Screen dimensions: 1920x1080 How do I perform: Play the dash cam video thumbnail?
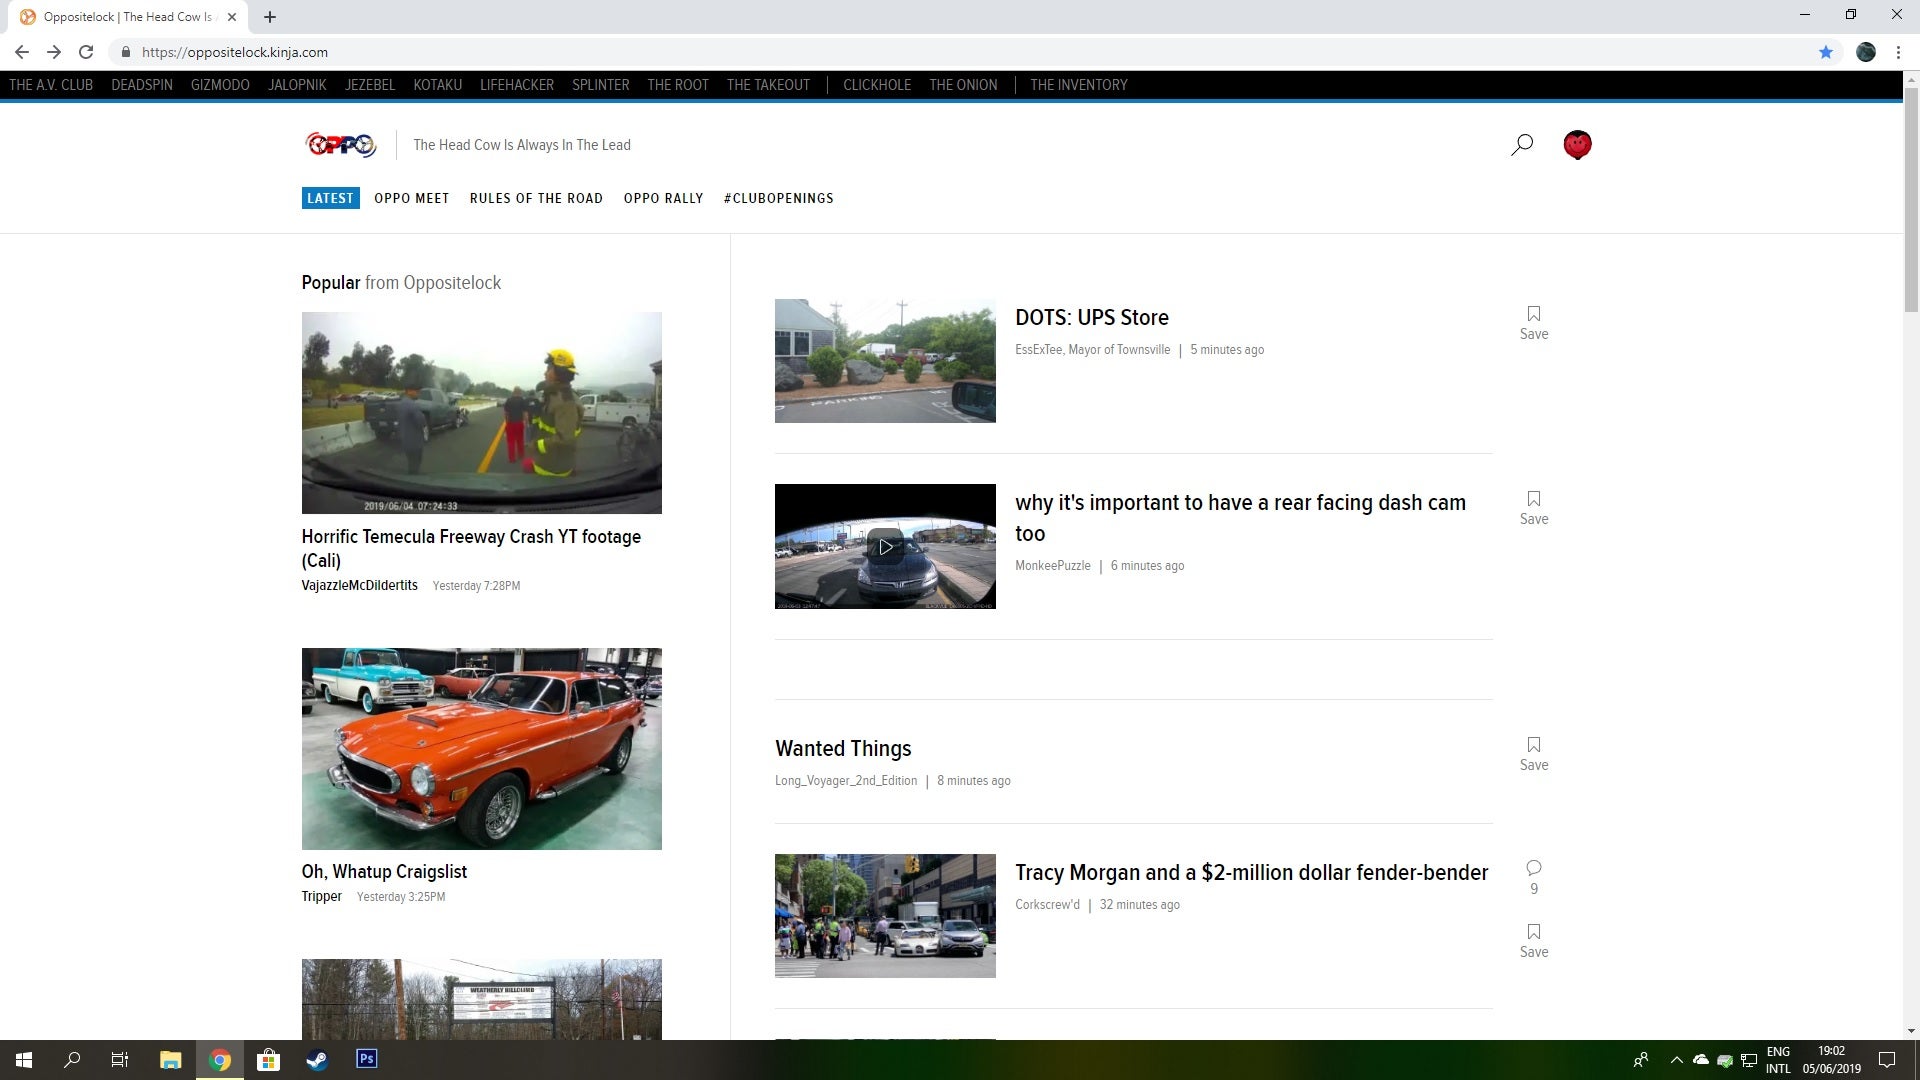[x=885, y=547]
